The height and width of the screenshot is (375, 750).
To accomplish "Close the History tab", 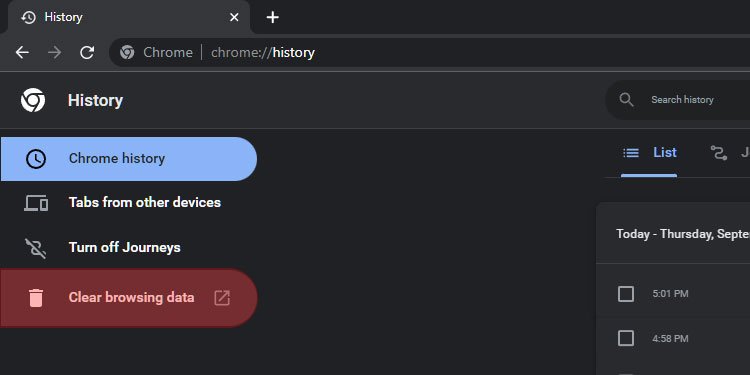I will pyautogui.click(x=234, y=17).
